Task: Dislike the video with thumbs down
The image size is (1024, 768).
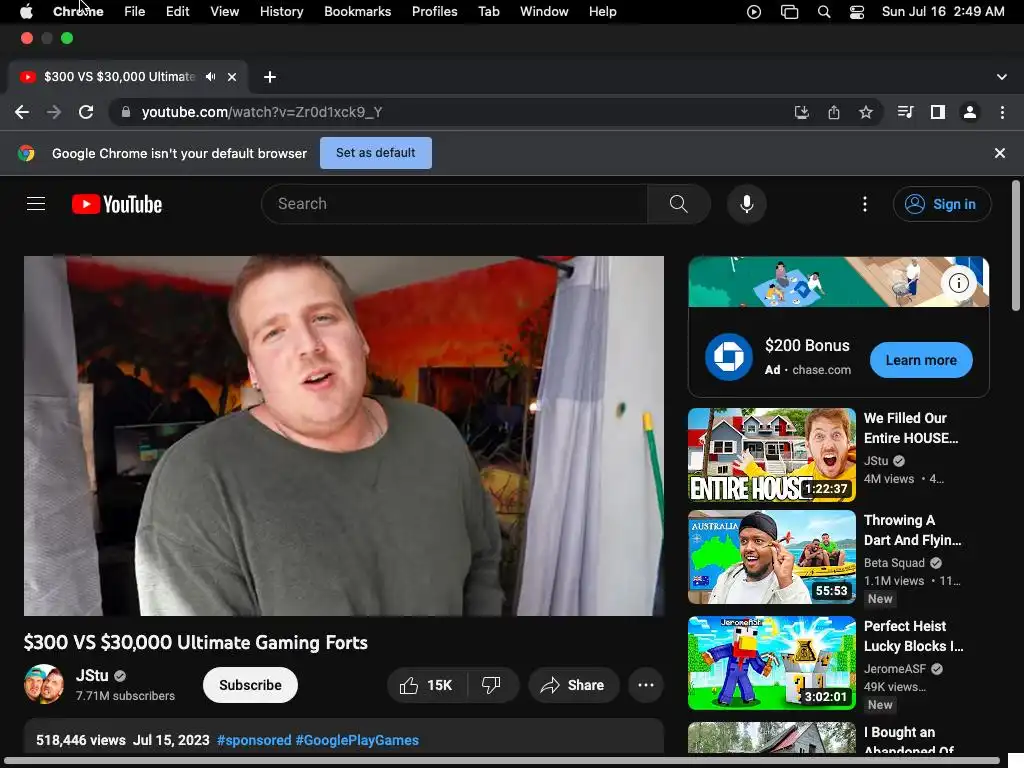Action: tap(491, 685)
